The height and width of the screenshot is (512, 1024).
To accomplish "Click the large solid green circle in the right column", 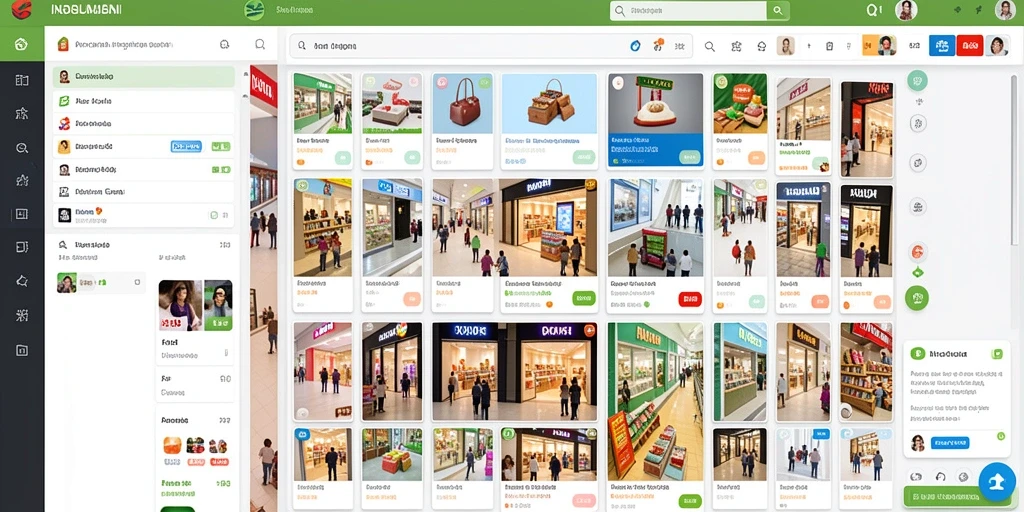I will click(917, 298).
